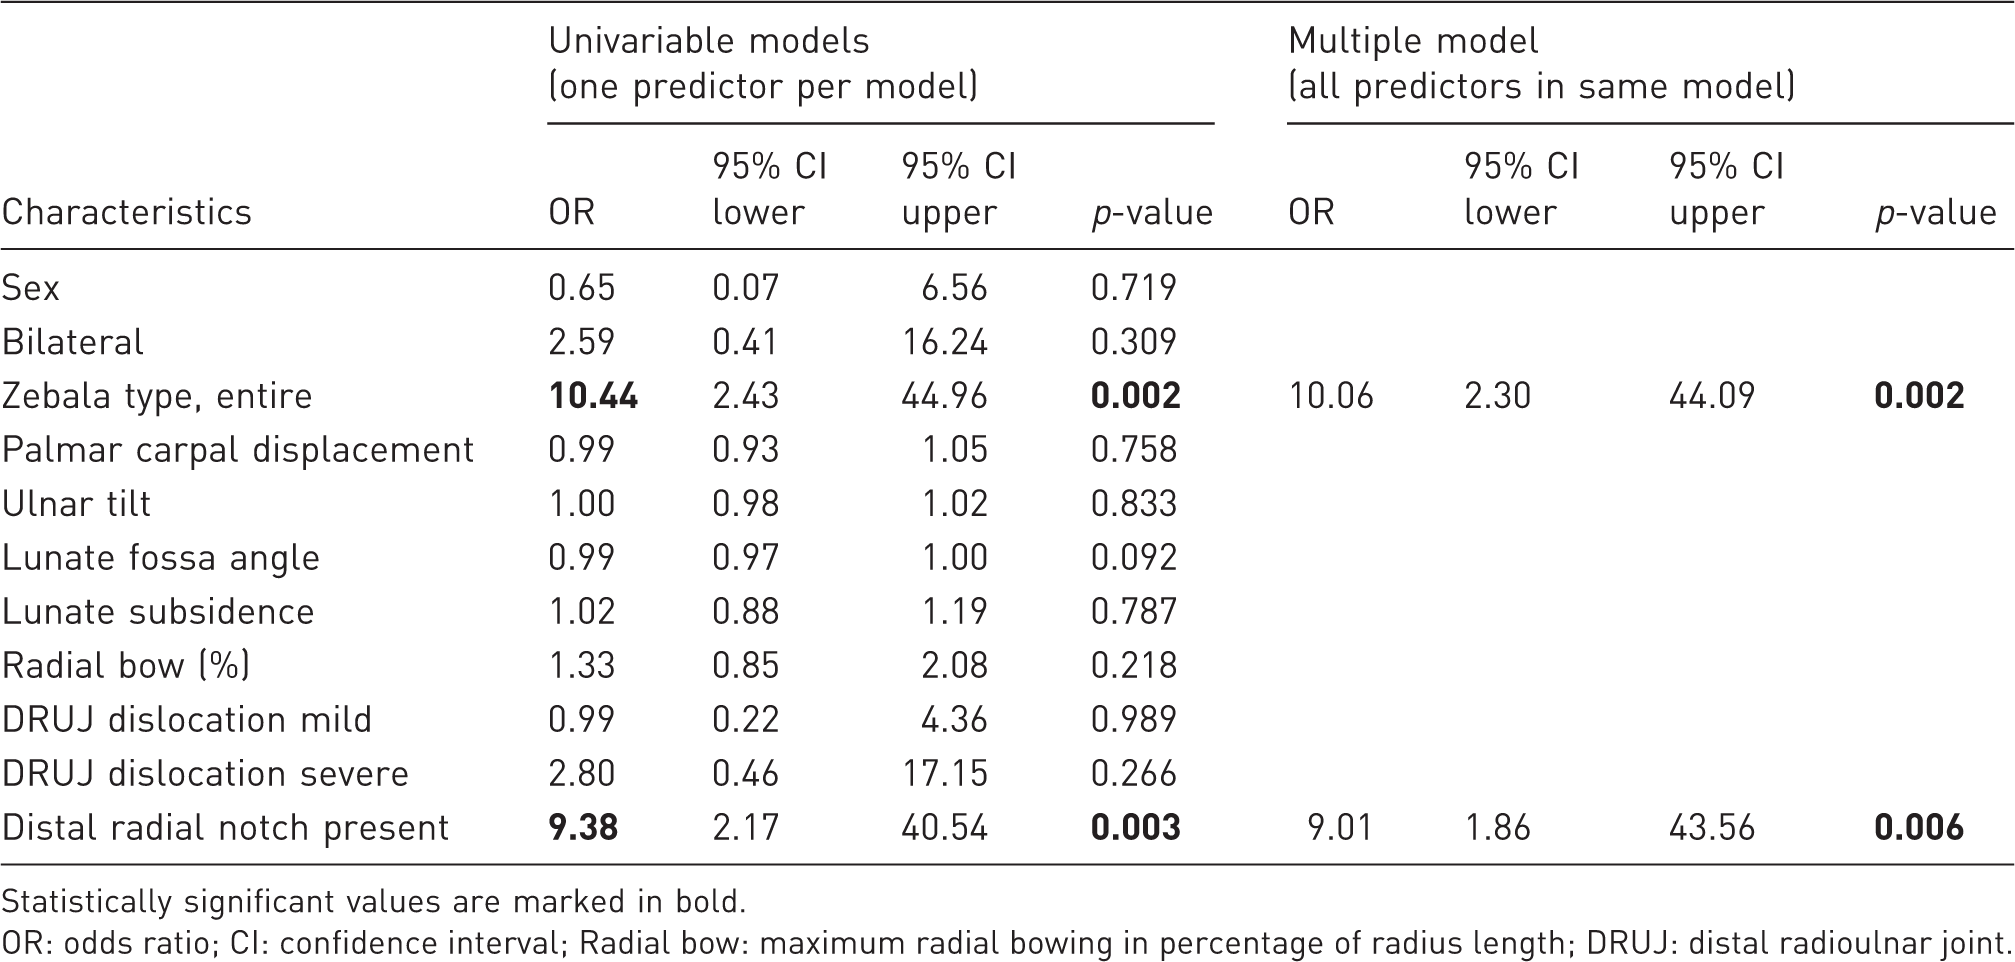Click the Lunate subsidence row label
Screen dimensions: 2015x962
[x=158, y=612]
